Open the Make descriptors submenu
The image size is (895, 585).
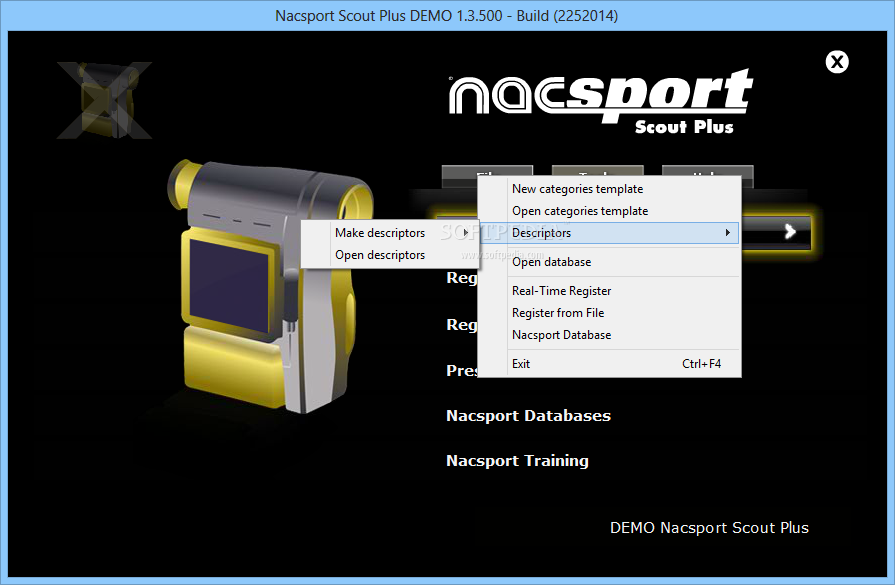tap(389, 233)
